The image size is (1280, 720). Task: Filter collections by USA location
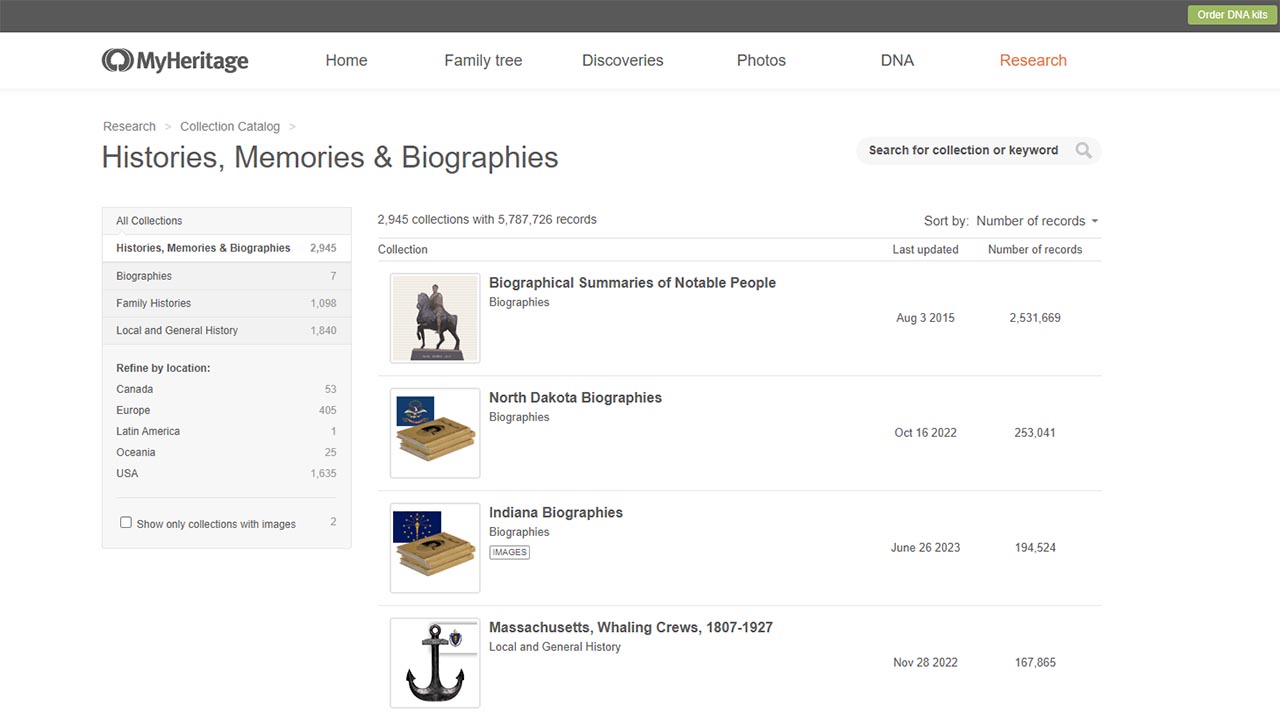pos(127,472)
